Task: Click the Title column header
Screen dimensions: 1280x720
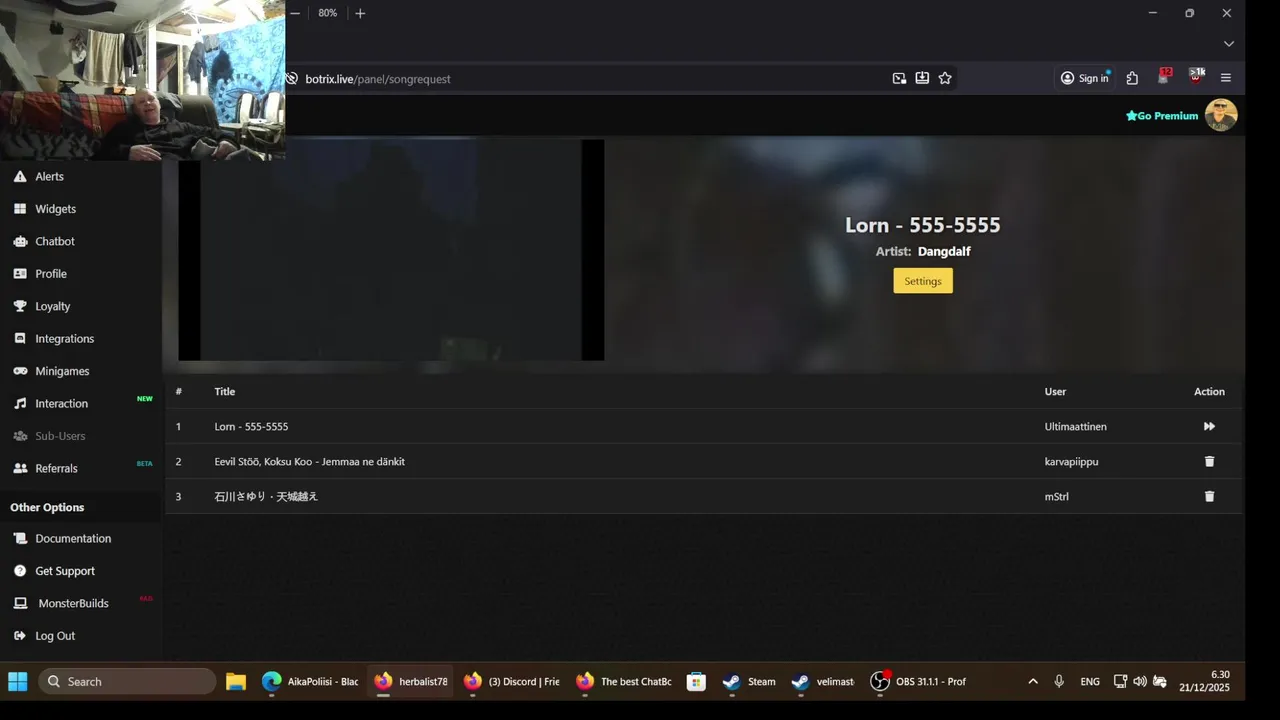Action: [224, 392]
